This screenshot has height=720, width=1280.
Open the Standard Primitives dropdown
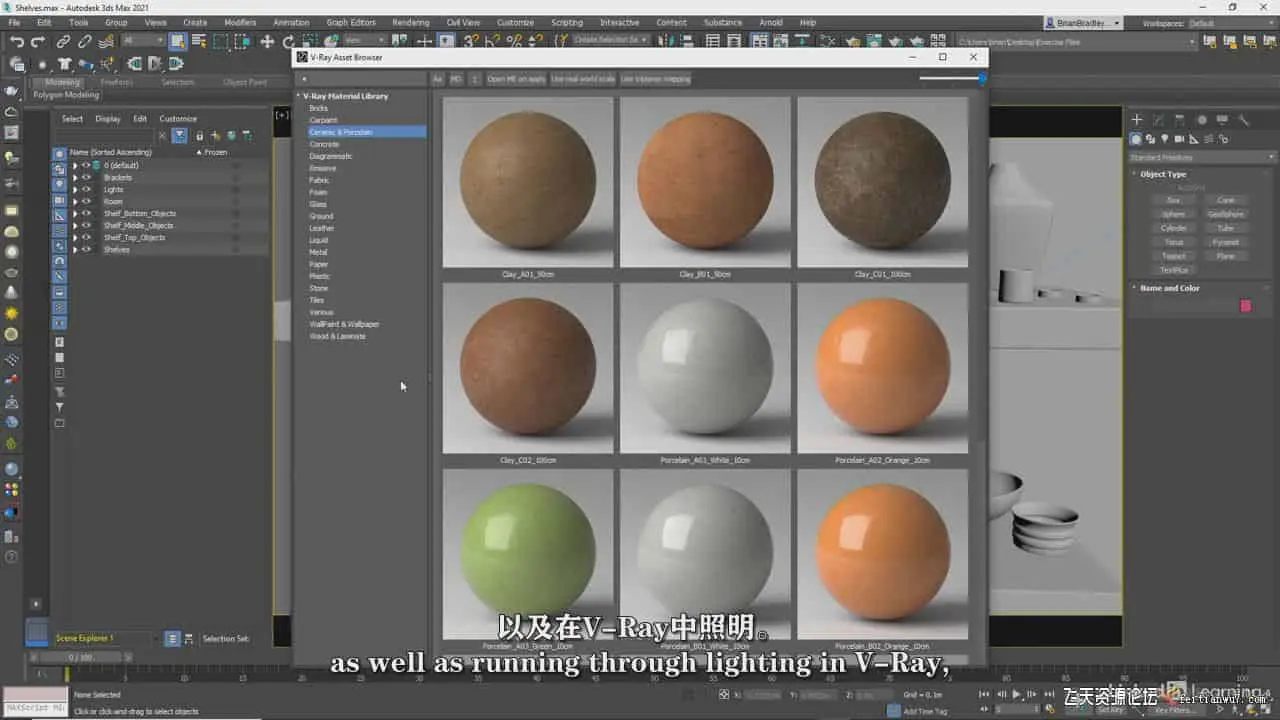coord(1202,157)
